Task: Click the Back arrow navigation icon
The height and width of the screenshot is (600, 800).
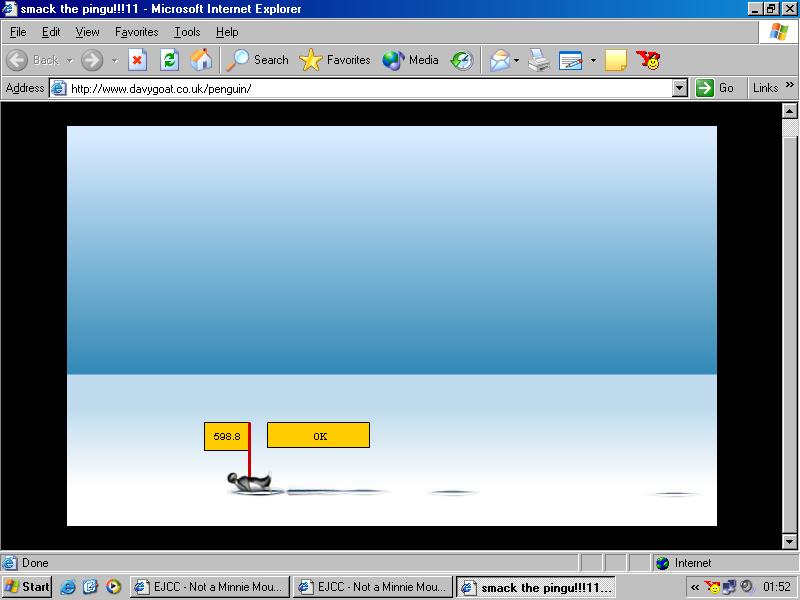Action: coord(17,60)
